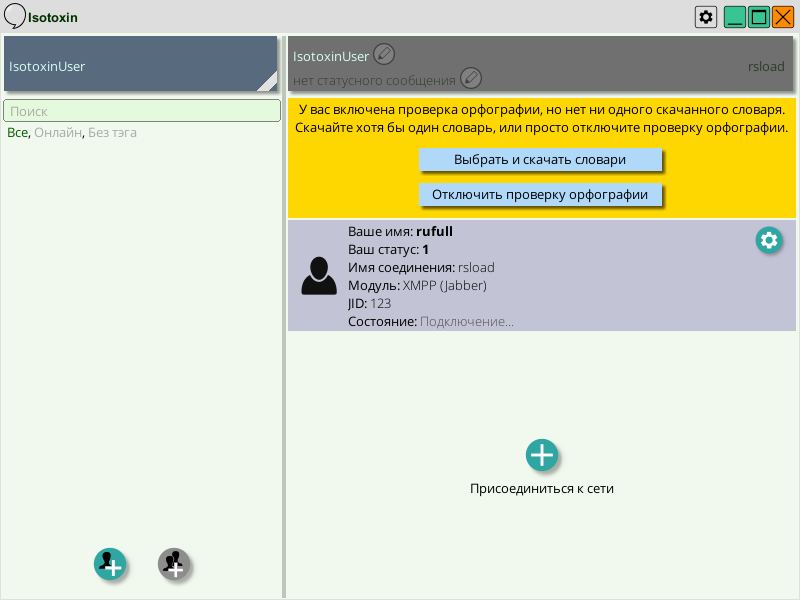Select the "Онлайн" contact filter
The height and width of the screenshot is (600, 800).
click(58, 133)
